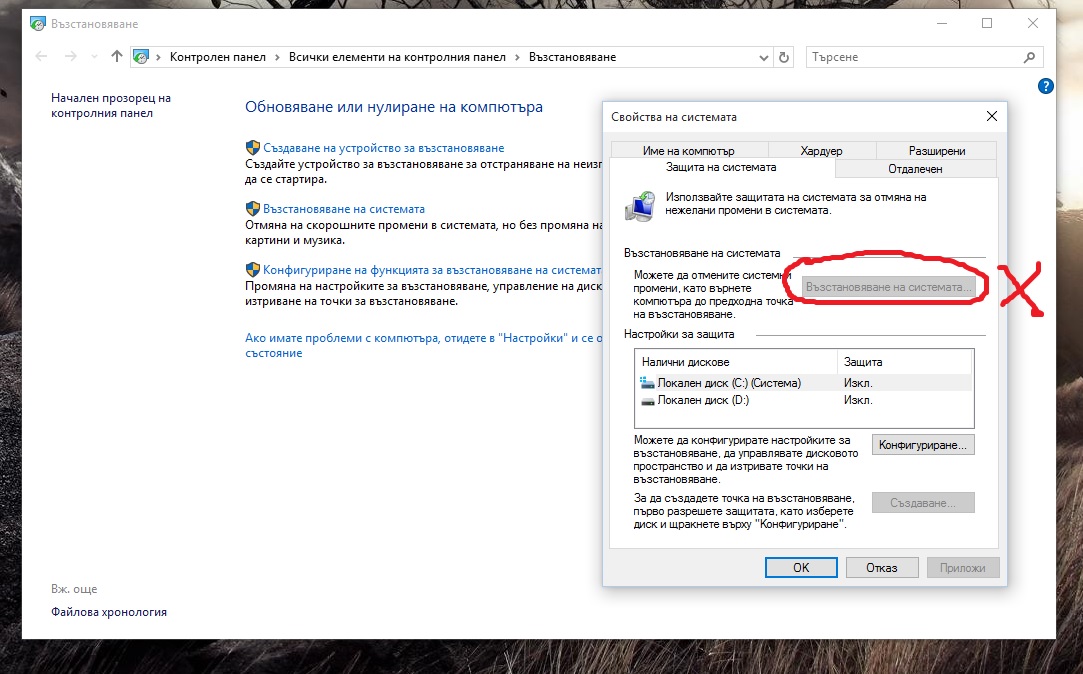This screenshot has width=1083, height=674.
Task: Click the shield icon beside Създаване на устройство
Action: [x=253, y=147]
